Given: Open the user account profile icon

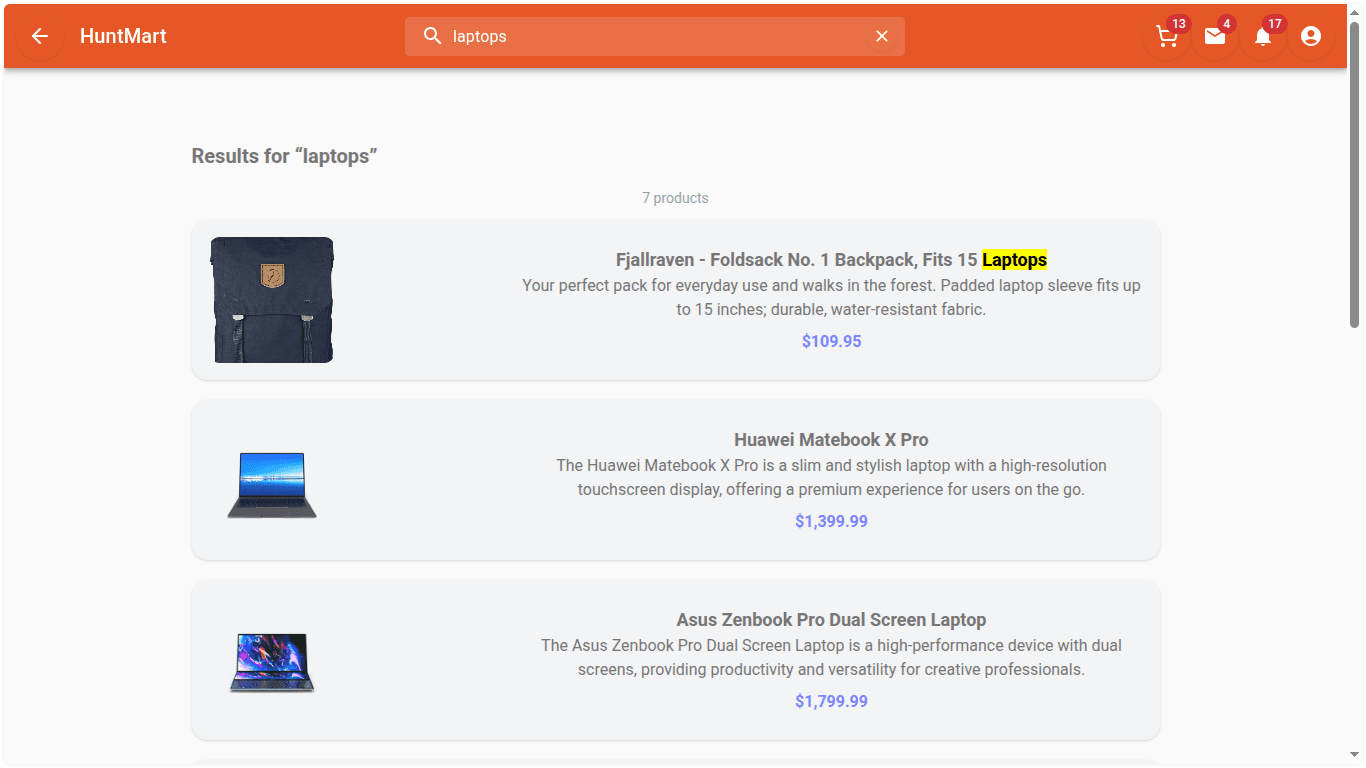Looking at the screenshot, I should (1311, 36).
